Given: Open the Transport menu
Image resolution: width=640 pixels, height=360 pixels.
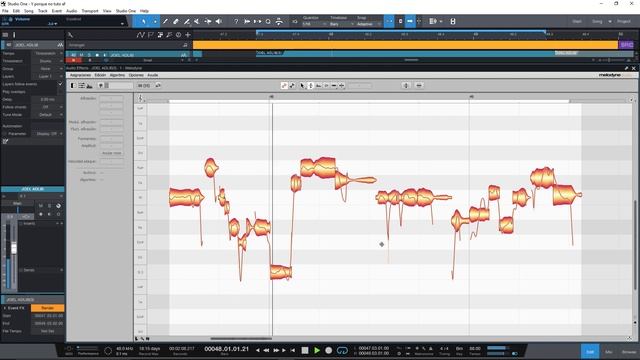Looking at the screenshot, I should click(x=90, y=11).
